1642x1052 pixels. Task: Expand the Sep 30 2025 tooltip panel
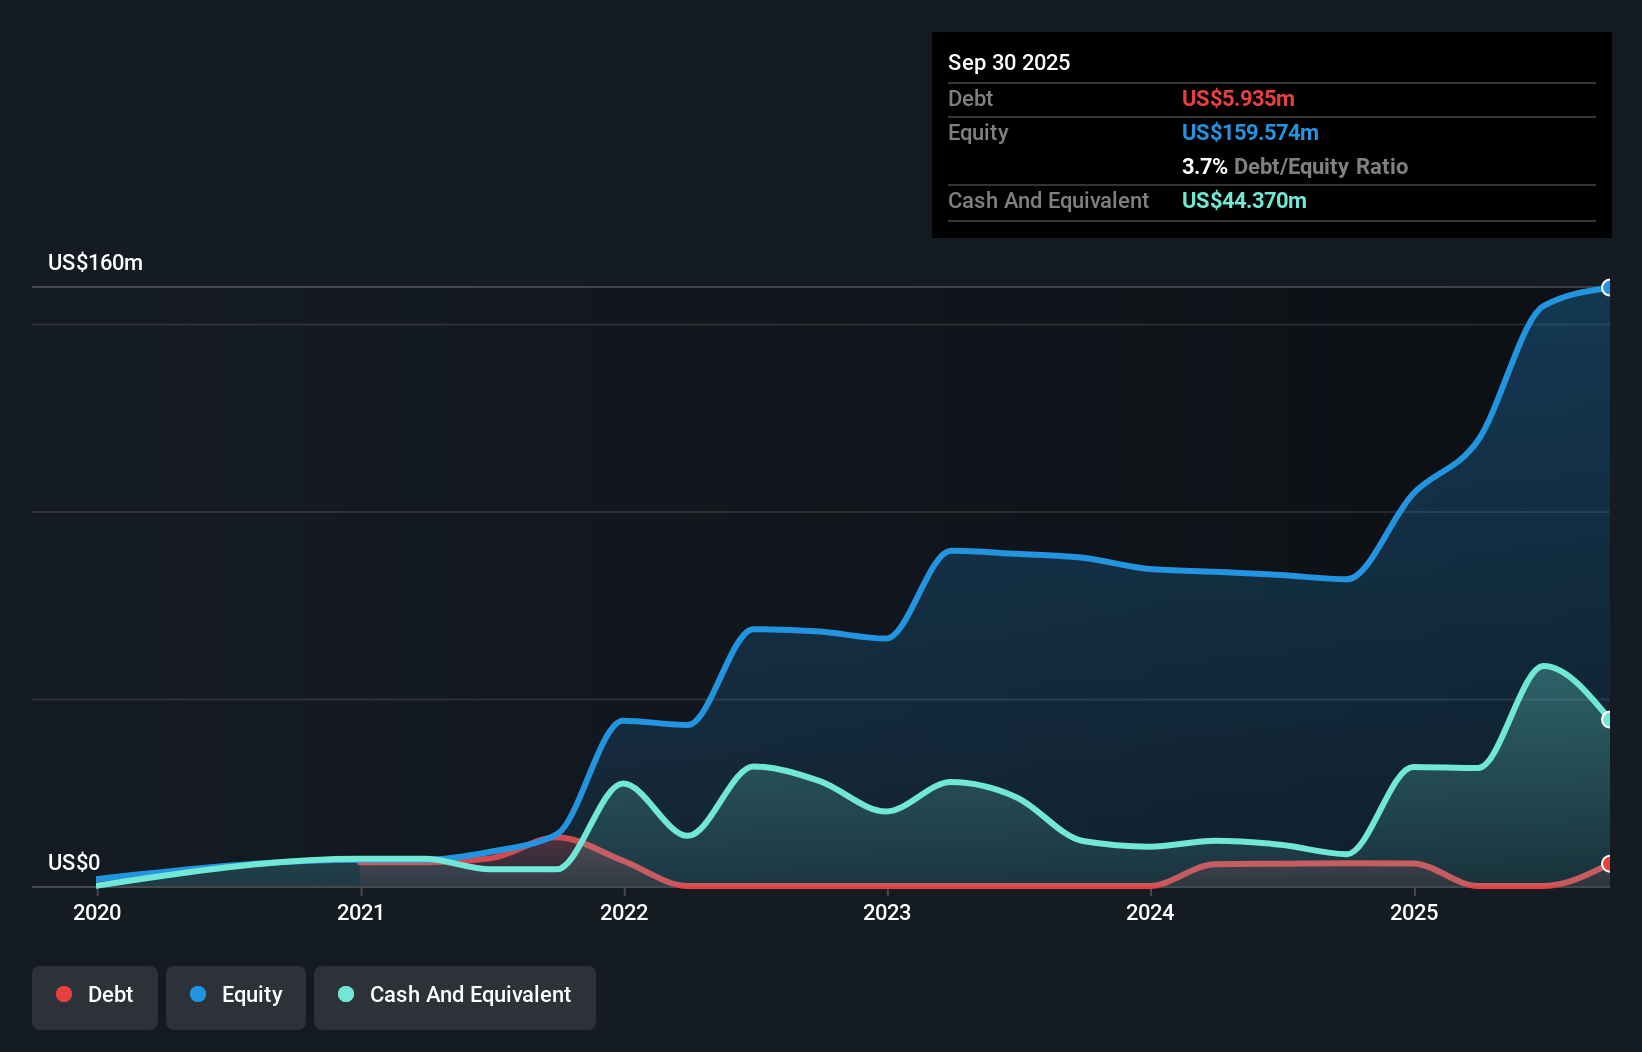(1009, 62)
